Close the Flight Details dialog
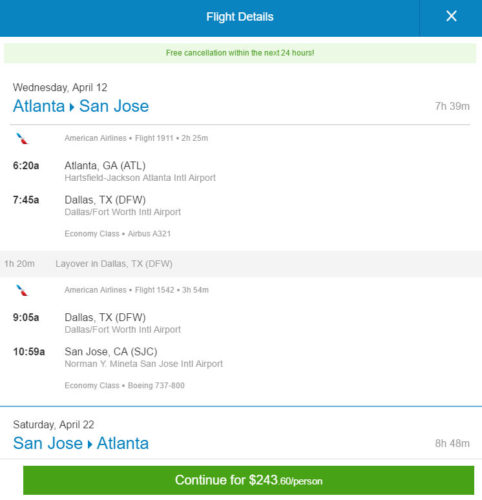The width and height of the screenshot is (482, 500). point(451,16)
